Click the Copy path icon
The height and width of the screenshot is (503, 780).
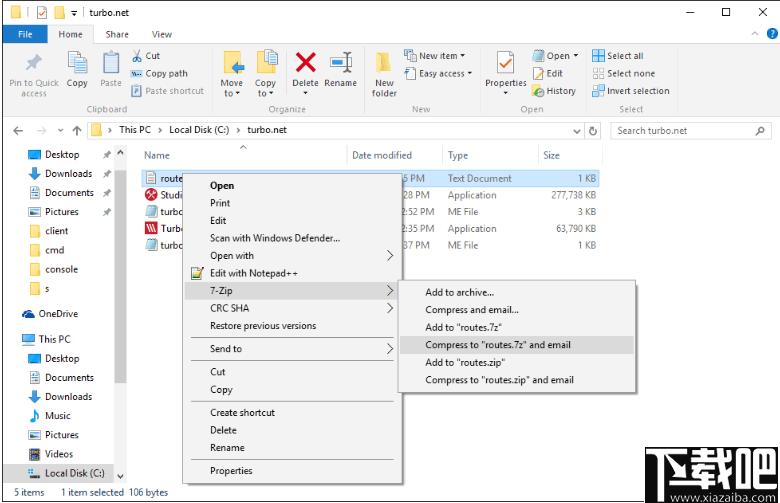pyautogui.click(x=136, y=74)
